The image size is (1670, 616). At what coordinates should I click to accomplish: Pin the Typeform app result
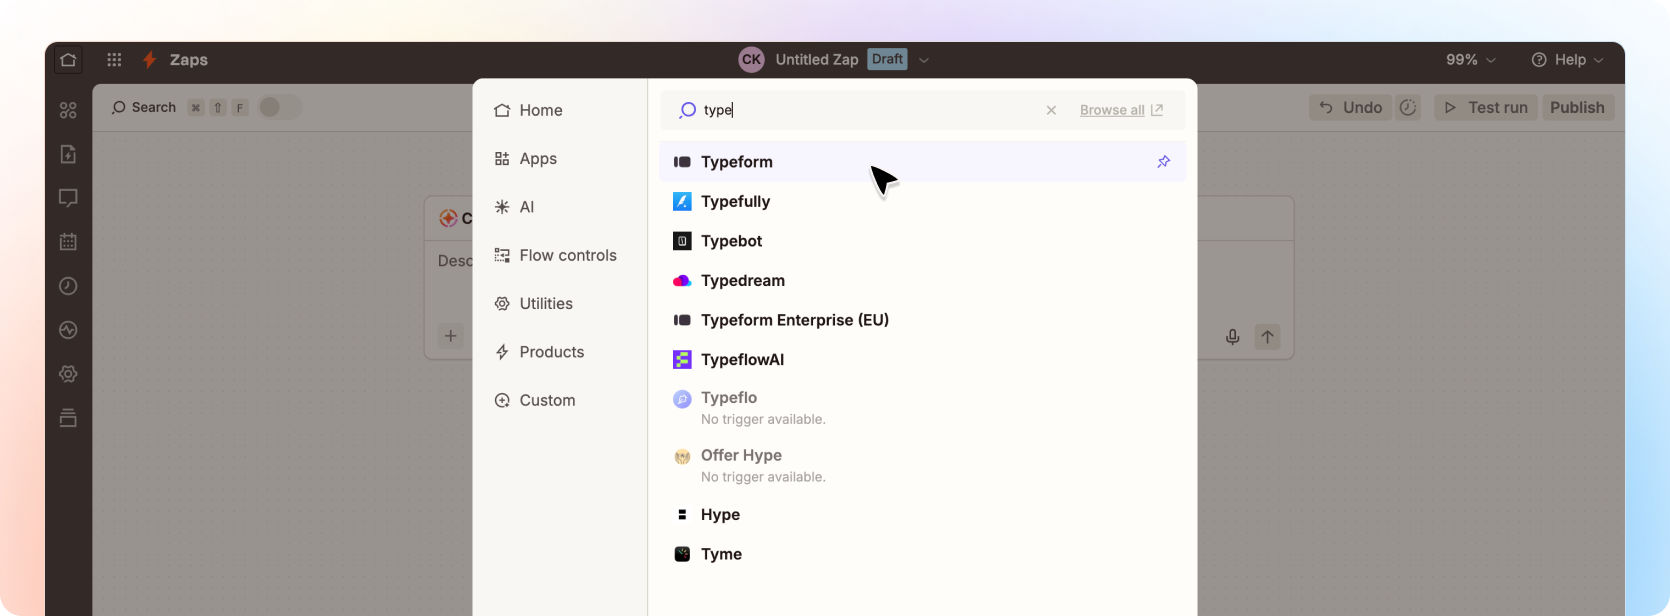[1164, 161]
